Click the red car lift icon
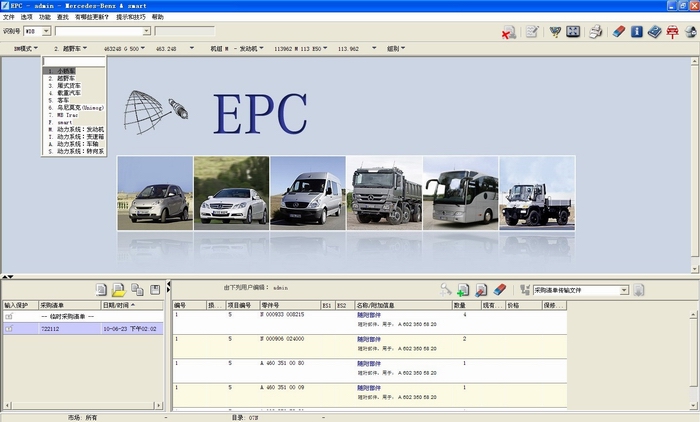Viewport: 700px width, 422px height. tap(672, 32)
